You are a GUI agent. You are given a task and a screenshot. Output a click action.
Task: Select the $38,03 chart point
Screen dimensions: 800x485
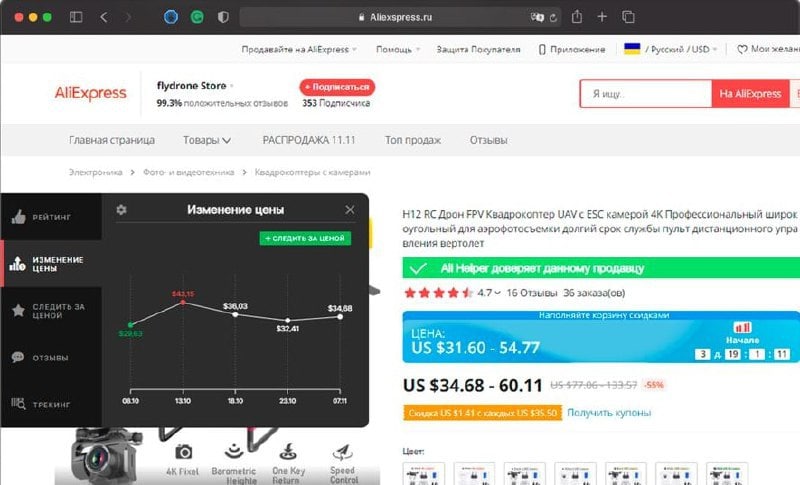[235, 314]
